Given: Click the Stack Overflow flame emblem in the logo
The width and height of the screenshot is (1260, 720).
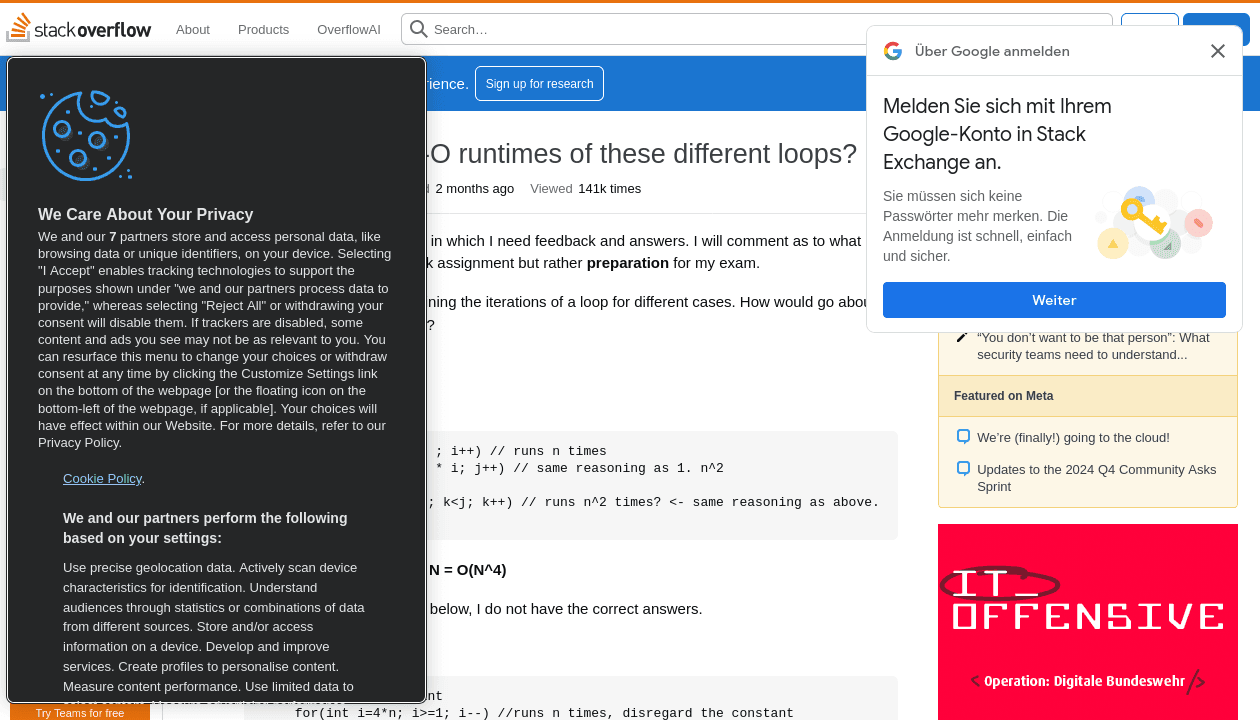Looking at the screenshot, I should tap(18, 27).
